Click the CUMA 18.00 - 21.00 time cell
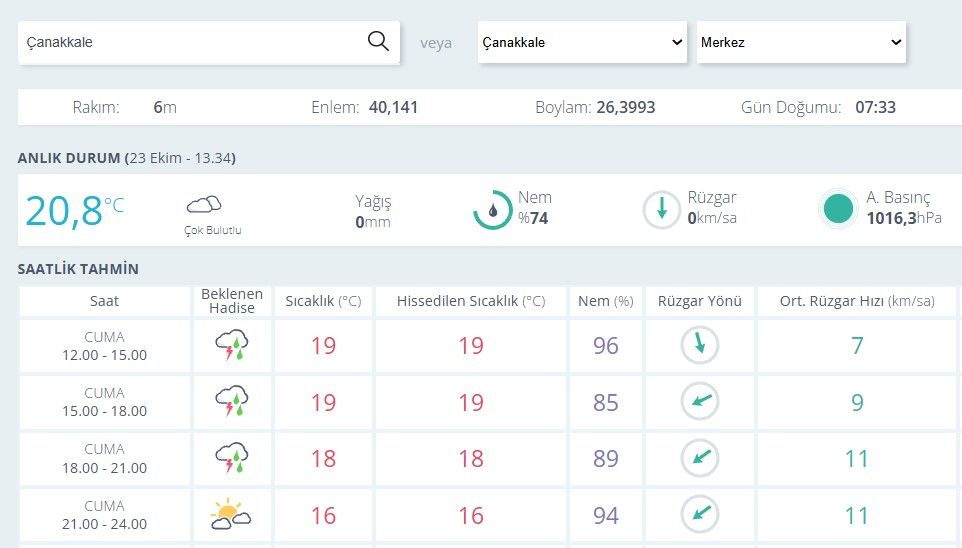Viewport: 962px width, 548px height. tap(104, 458)
